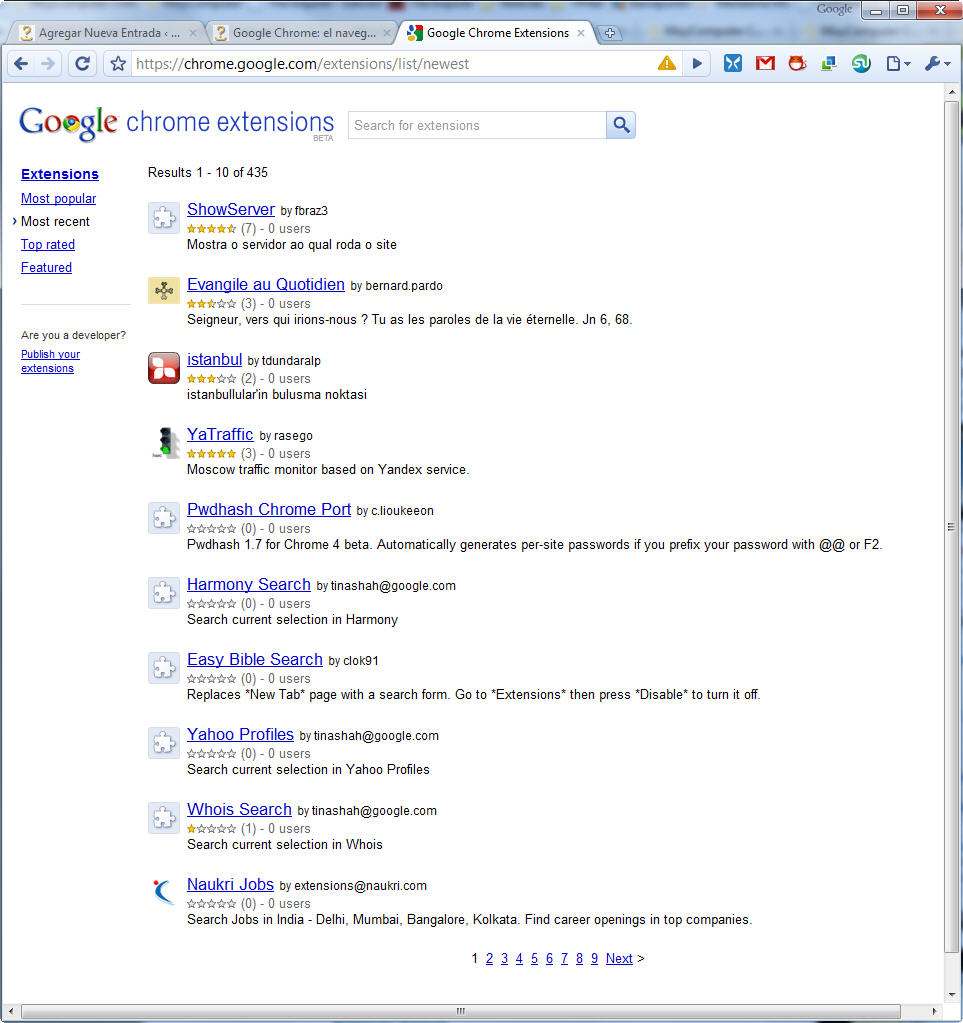The image size is (963, 1023).
Task: Open a new tab with the plus button
Action: (609, 33)
